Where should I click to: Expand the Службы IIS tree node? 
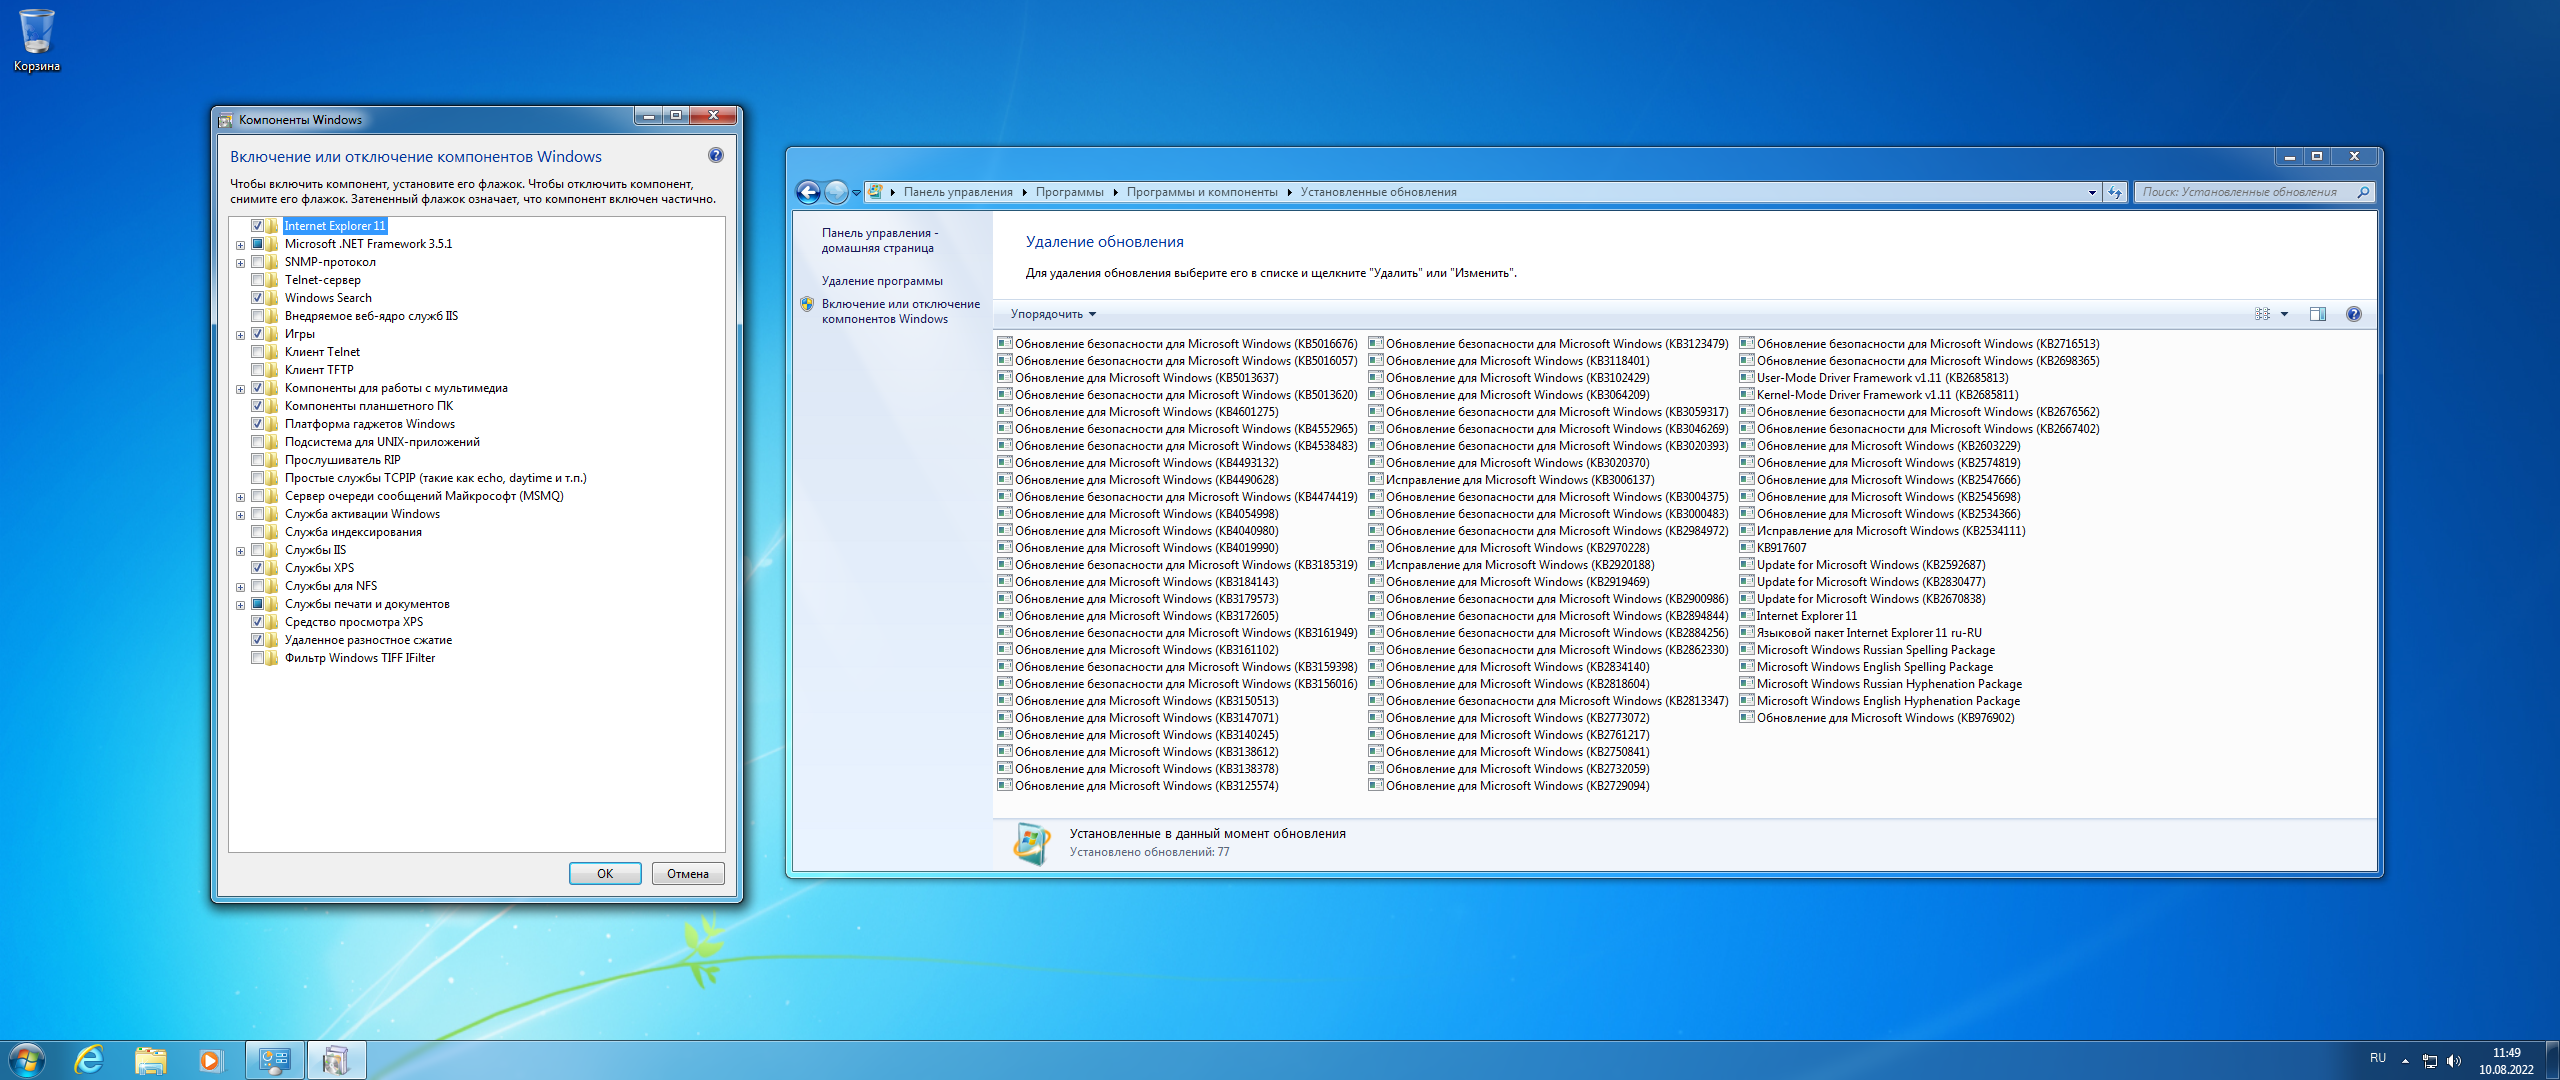(x=240, y=551)
